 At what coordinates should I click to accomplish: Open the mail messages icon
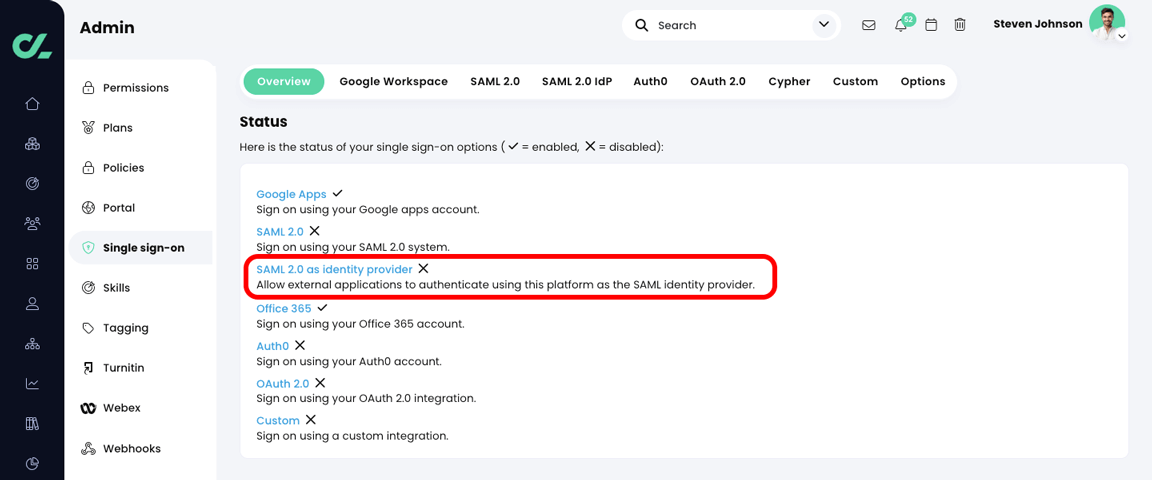(x=868, y=25)
